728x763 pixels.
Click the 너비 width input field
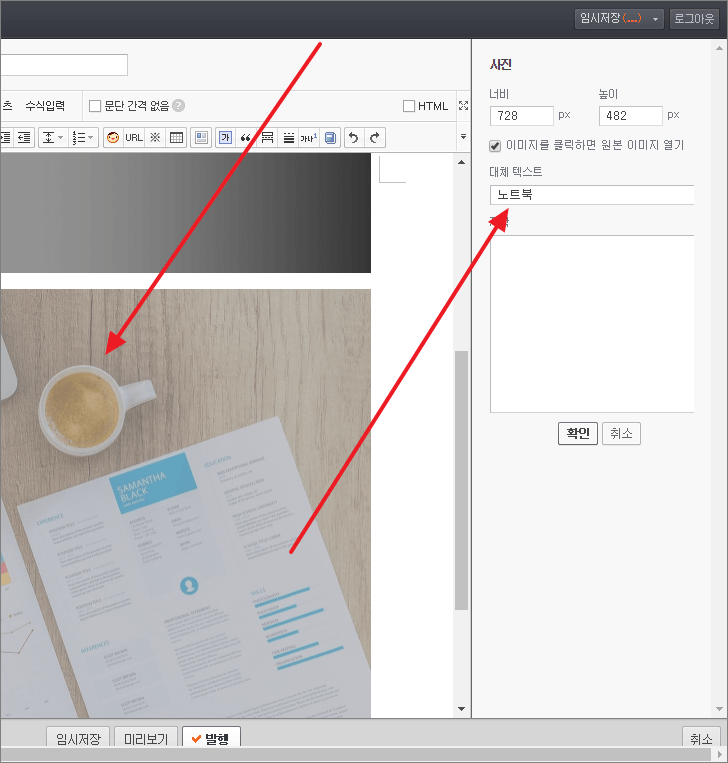tap(522, 116)
